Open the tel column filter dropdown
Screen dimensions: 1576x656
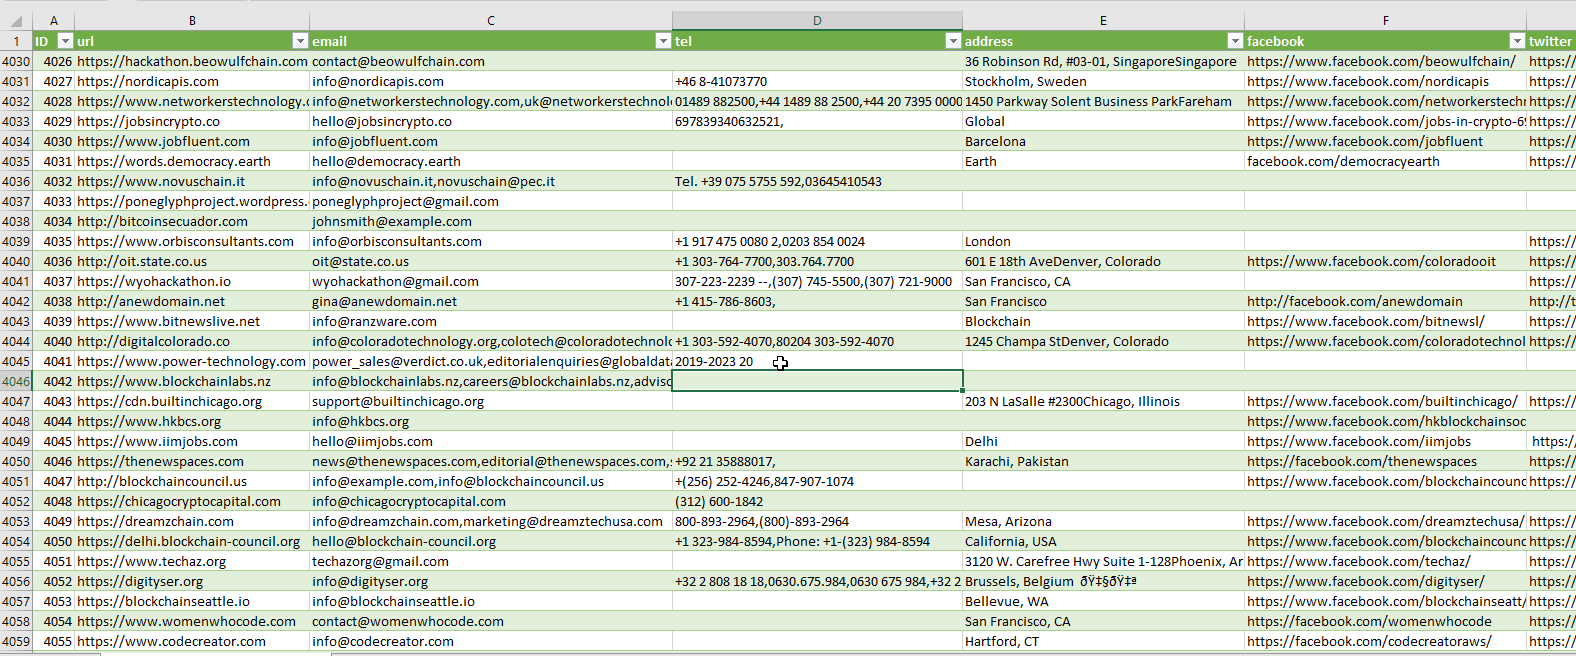point(953,41)
